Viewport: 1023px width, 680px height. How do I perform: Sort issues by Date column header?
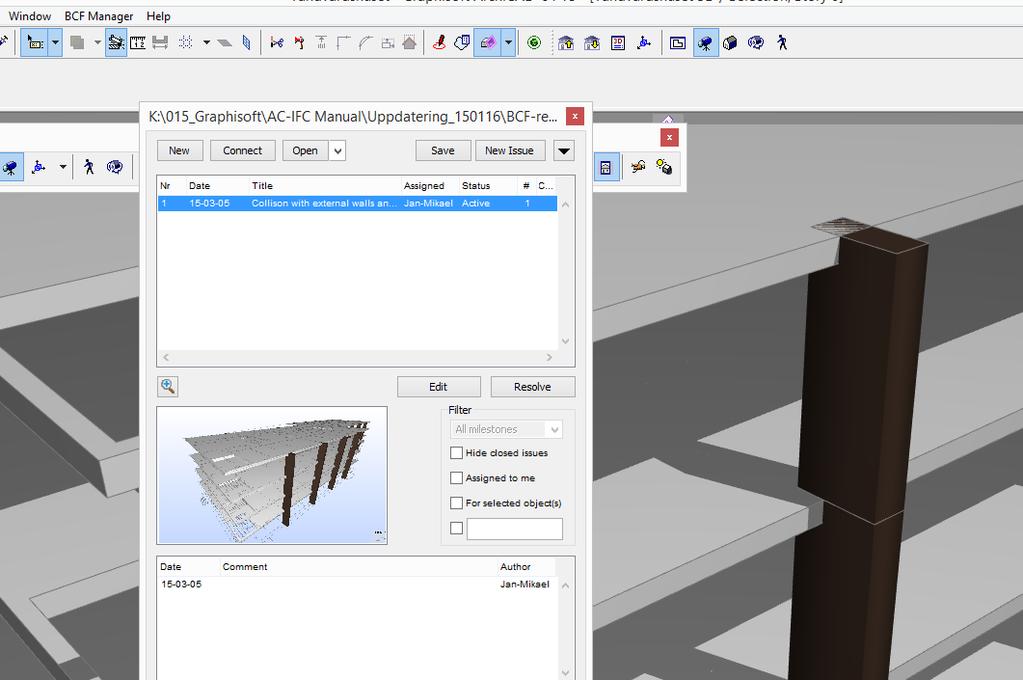click(x=199, y=186)
